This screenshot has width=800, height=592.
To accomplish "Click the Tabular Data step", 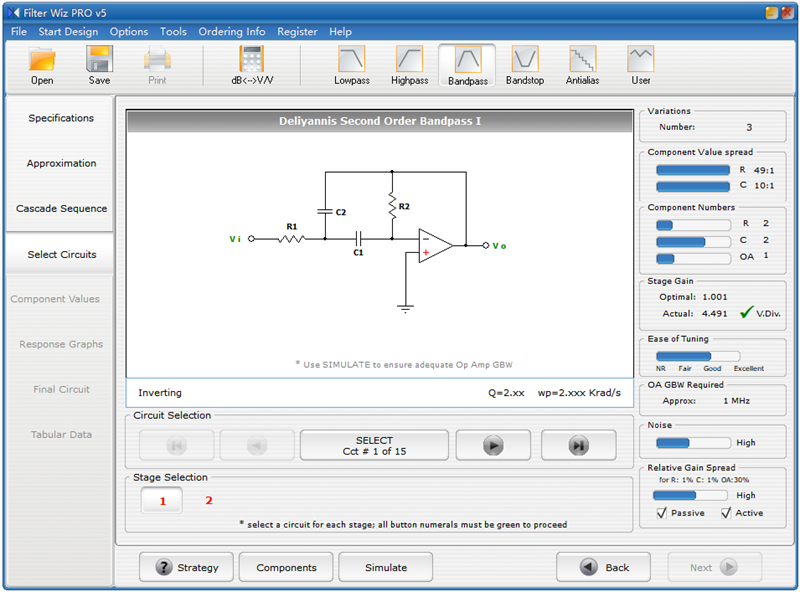I will pyautogui.click(x=61, y=434).
